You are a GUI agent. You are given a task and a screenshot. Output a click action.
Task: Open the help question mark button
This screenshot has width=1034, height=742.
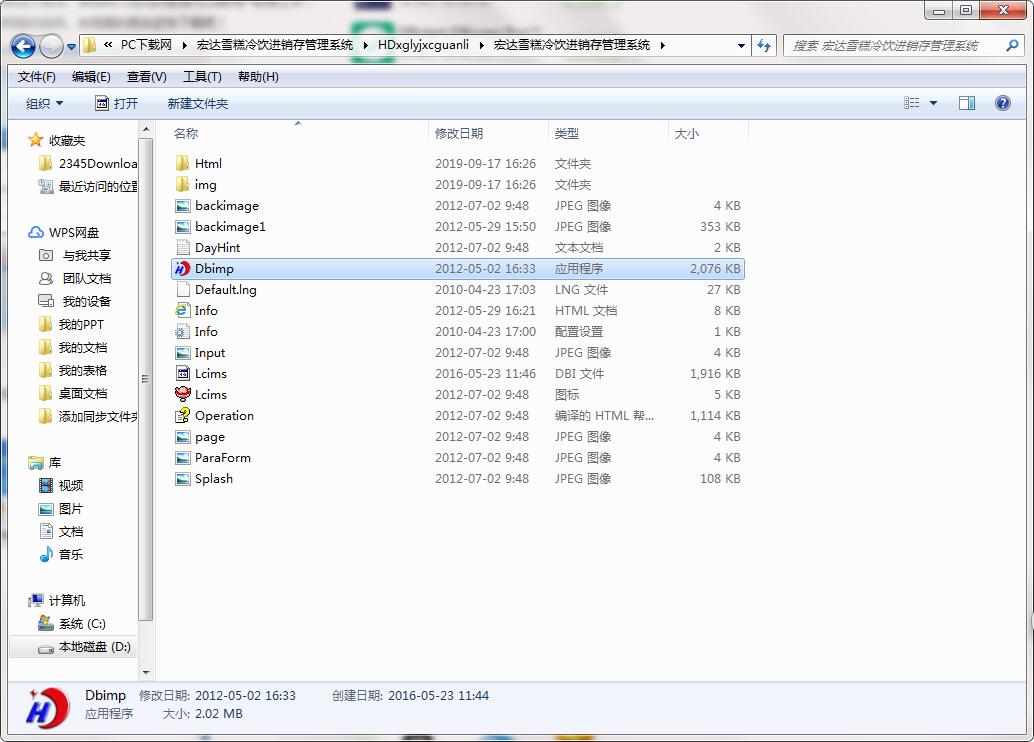1002,103
